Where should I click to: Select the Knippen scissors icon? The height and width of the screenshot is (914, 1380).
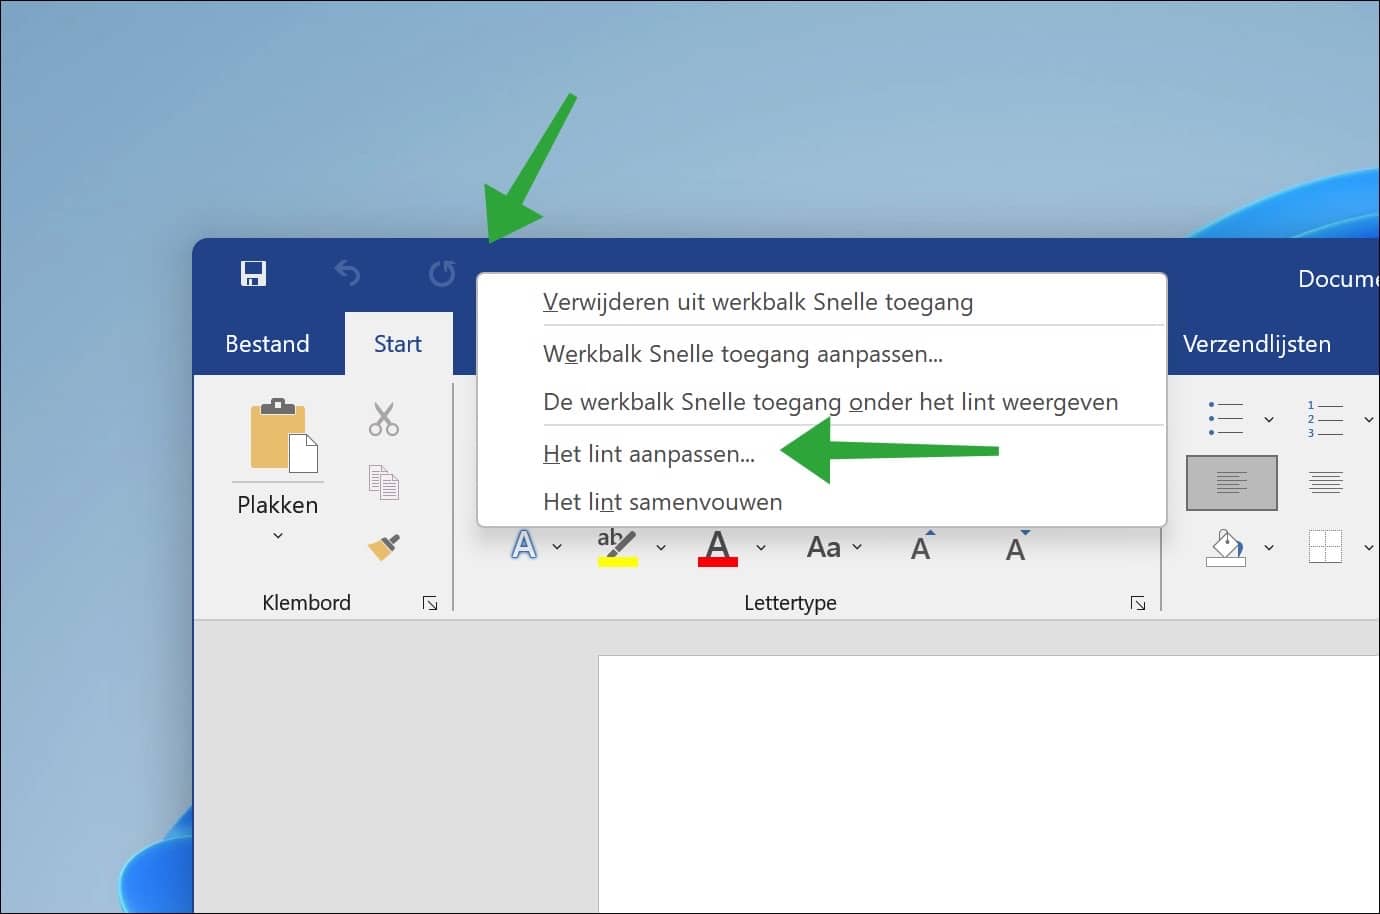383,419
